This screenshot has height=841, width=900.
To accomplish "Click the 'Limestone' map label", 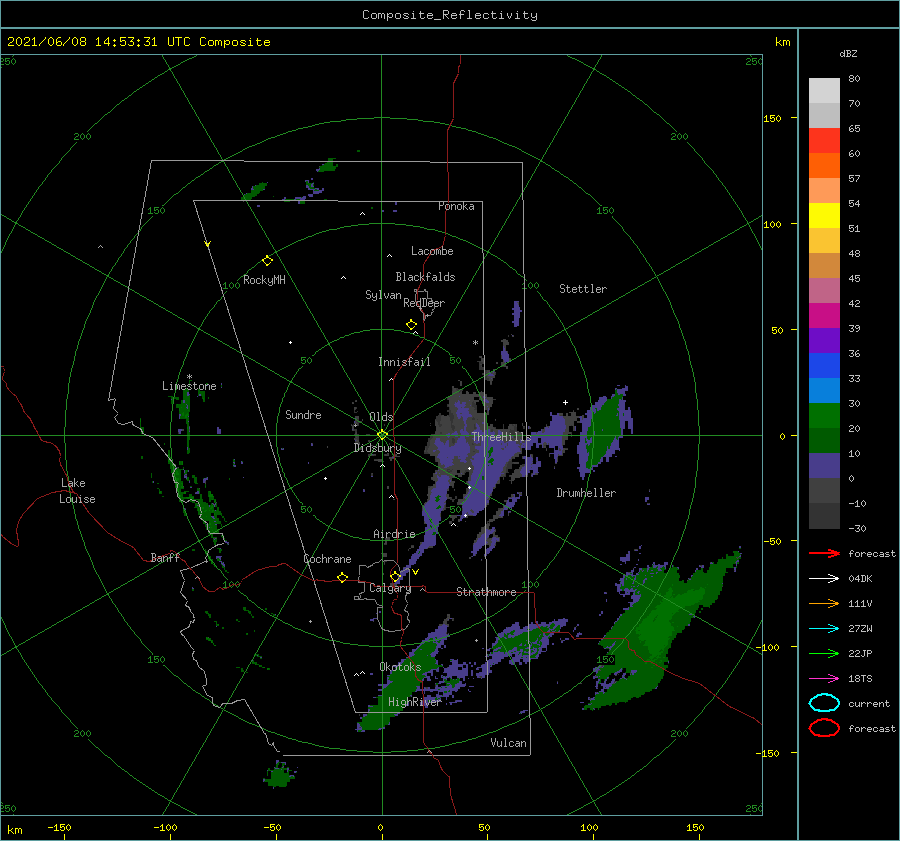I will point(189,386).
